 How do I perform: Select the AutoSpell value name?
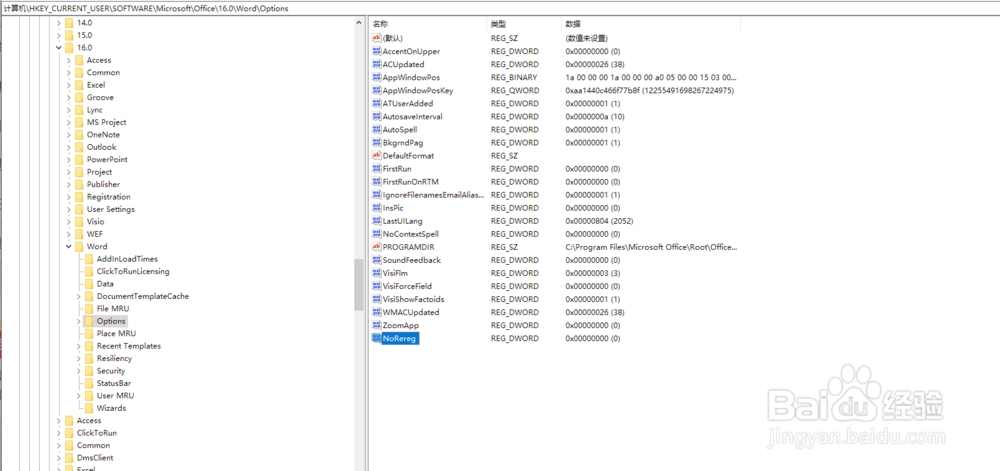[400, 129]
